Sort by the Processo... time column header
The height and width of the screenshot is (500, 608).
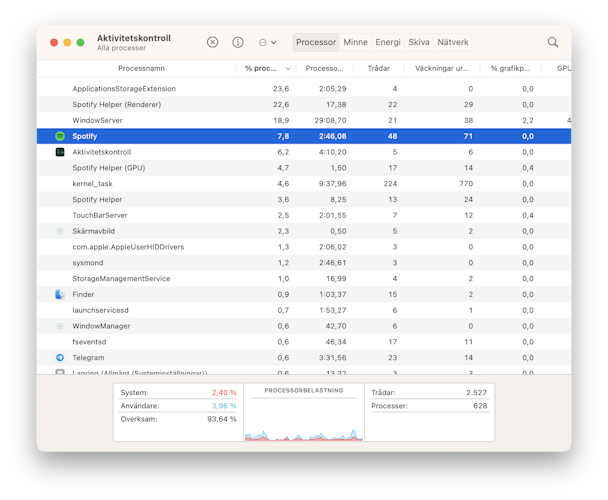click(324, 68)
